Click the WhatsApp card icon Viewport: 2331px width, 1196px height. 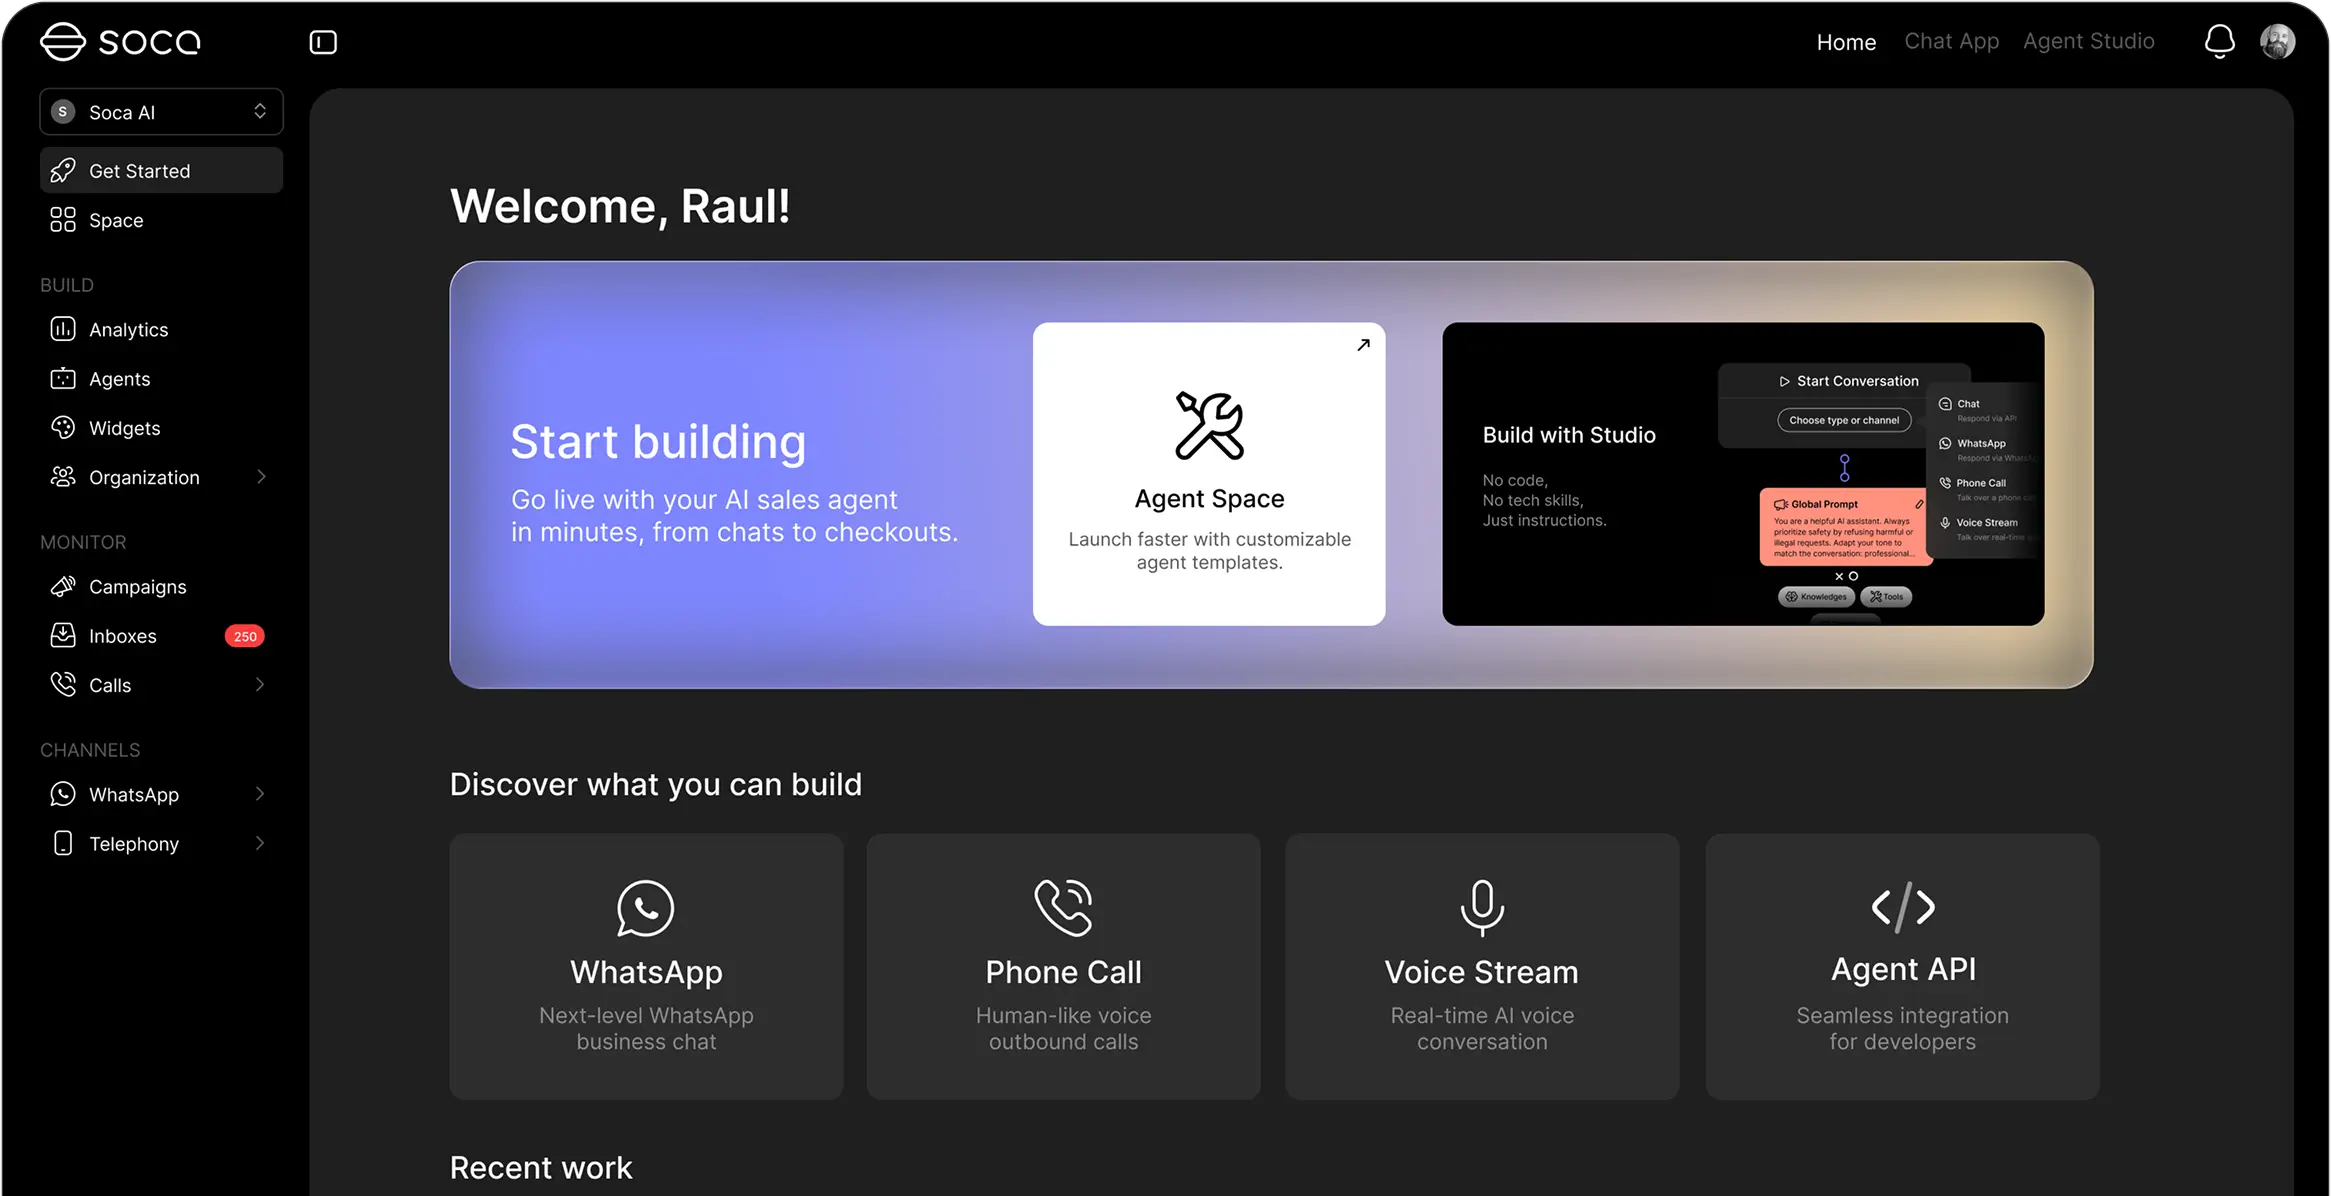pos(646,908)
